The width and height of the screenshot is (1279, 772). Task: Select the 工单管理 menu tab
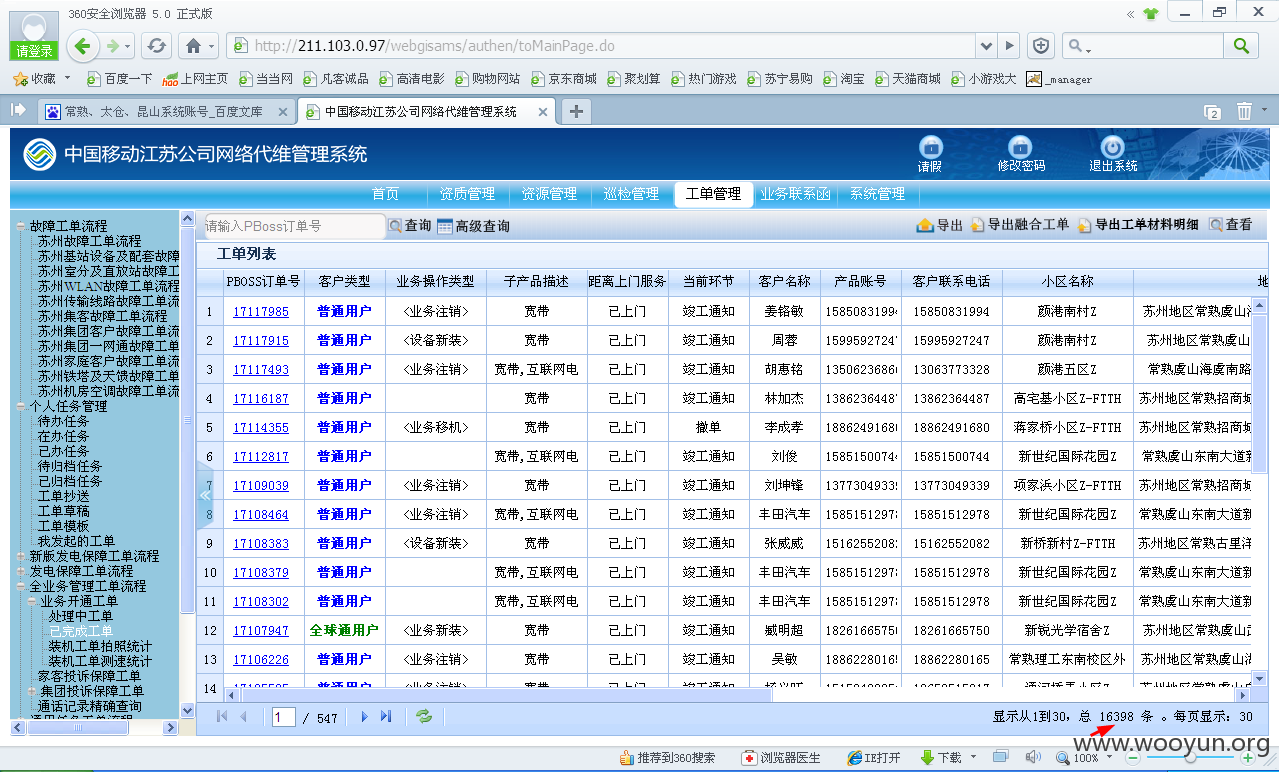click(713, 194)
